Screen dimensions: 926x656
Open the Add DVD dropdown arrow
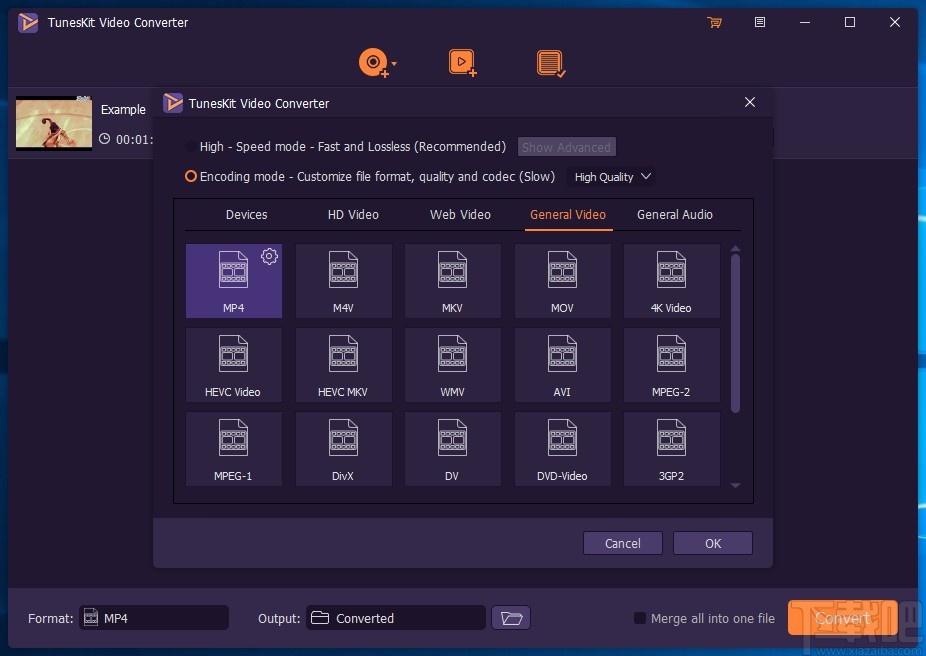point(394,63)
